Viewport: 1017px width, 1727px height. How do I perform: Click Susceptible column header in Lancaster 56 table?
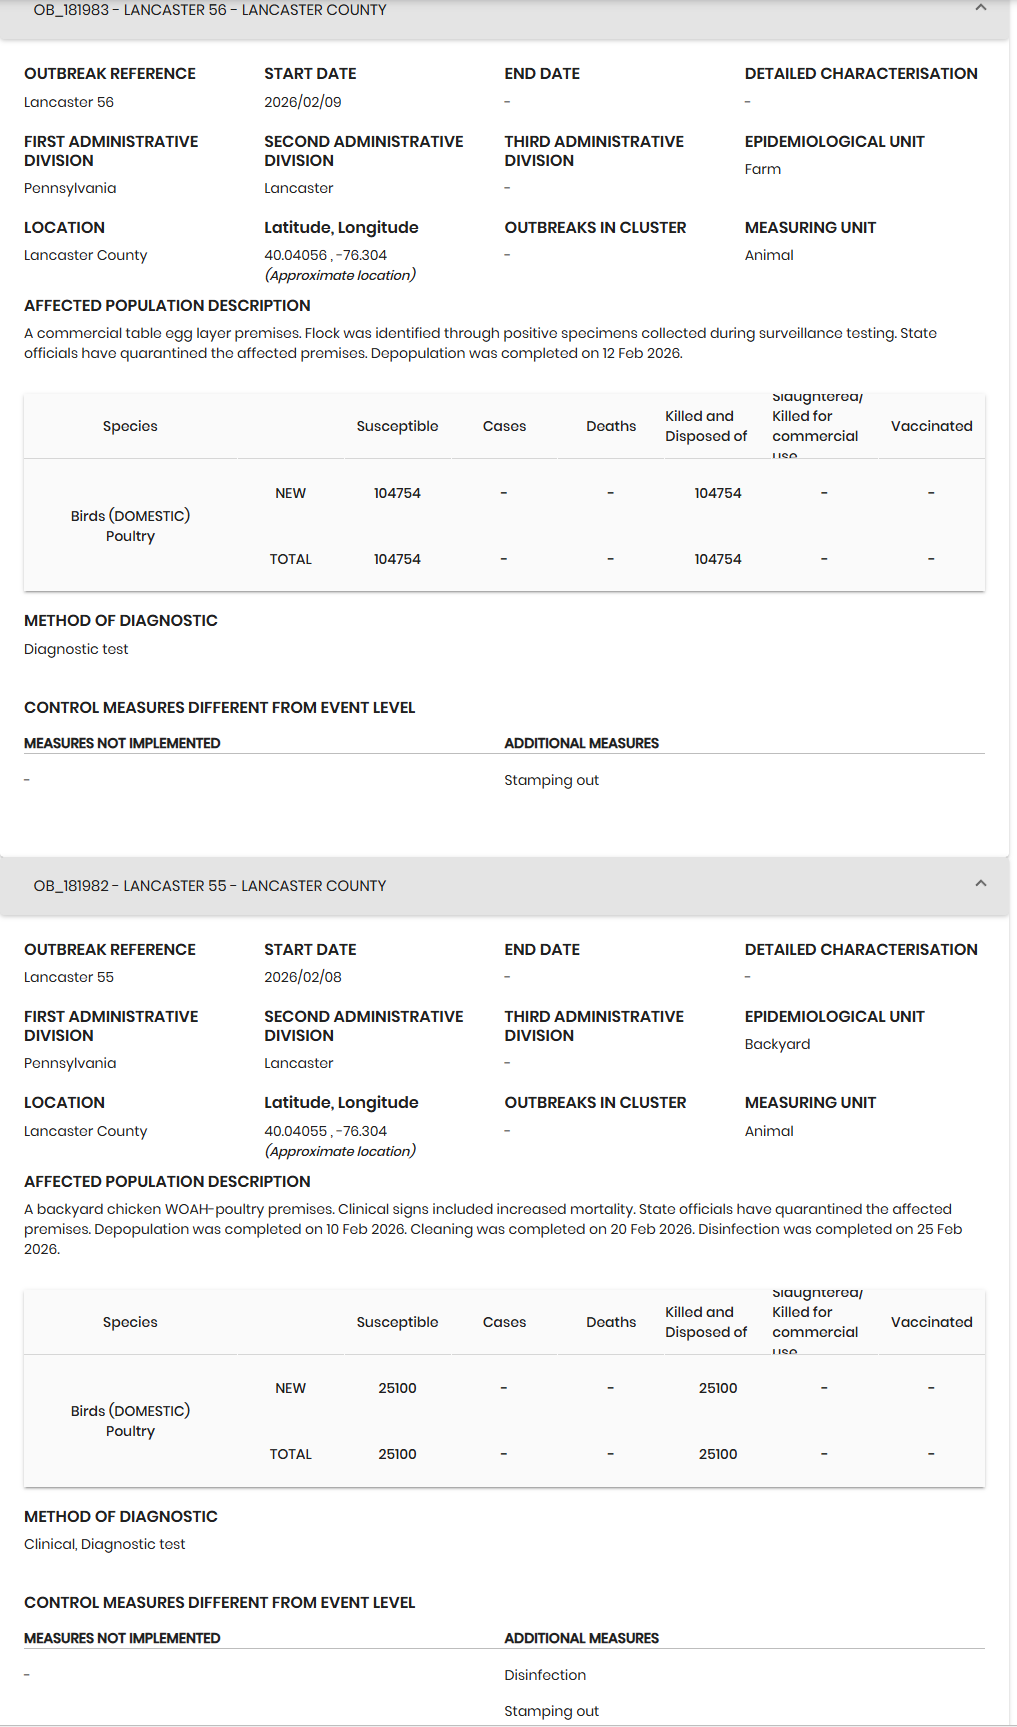(x=397, y=426)
